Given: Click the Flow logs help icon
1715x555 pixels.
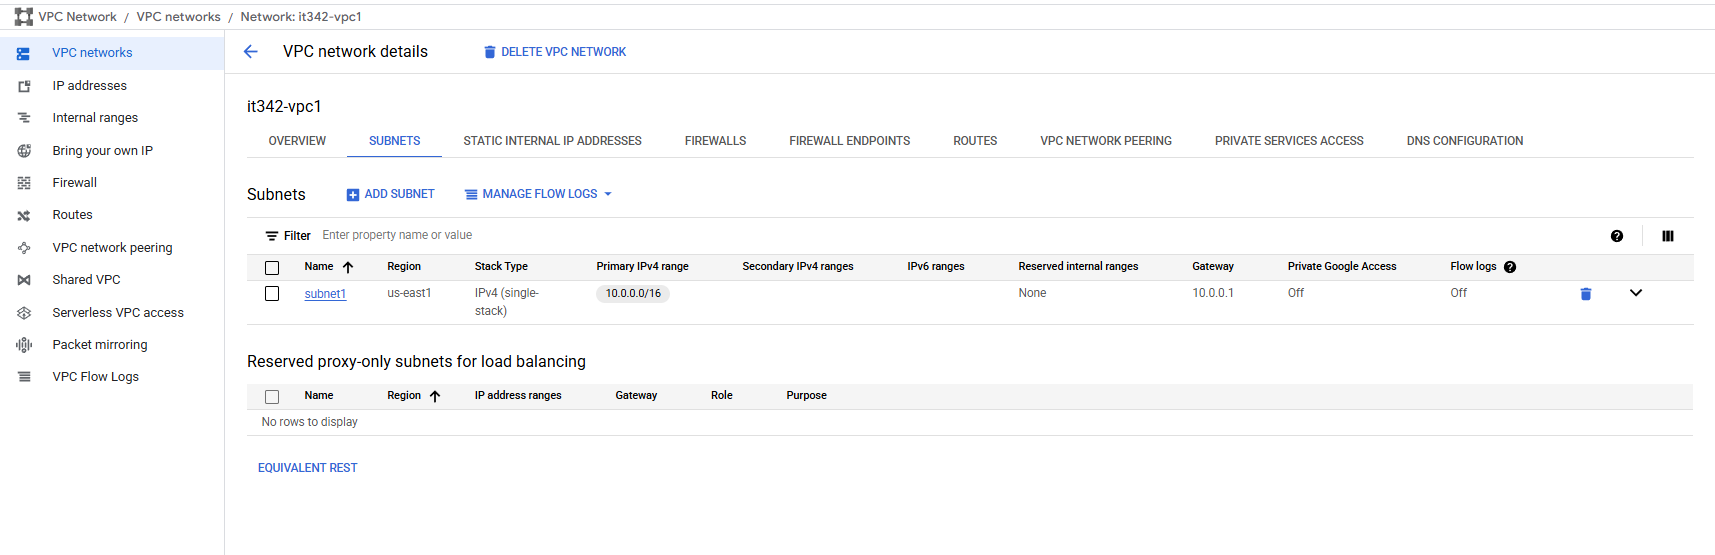Looking at the screenshot, I should point(1509,267).
